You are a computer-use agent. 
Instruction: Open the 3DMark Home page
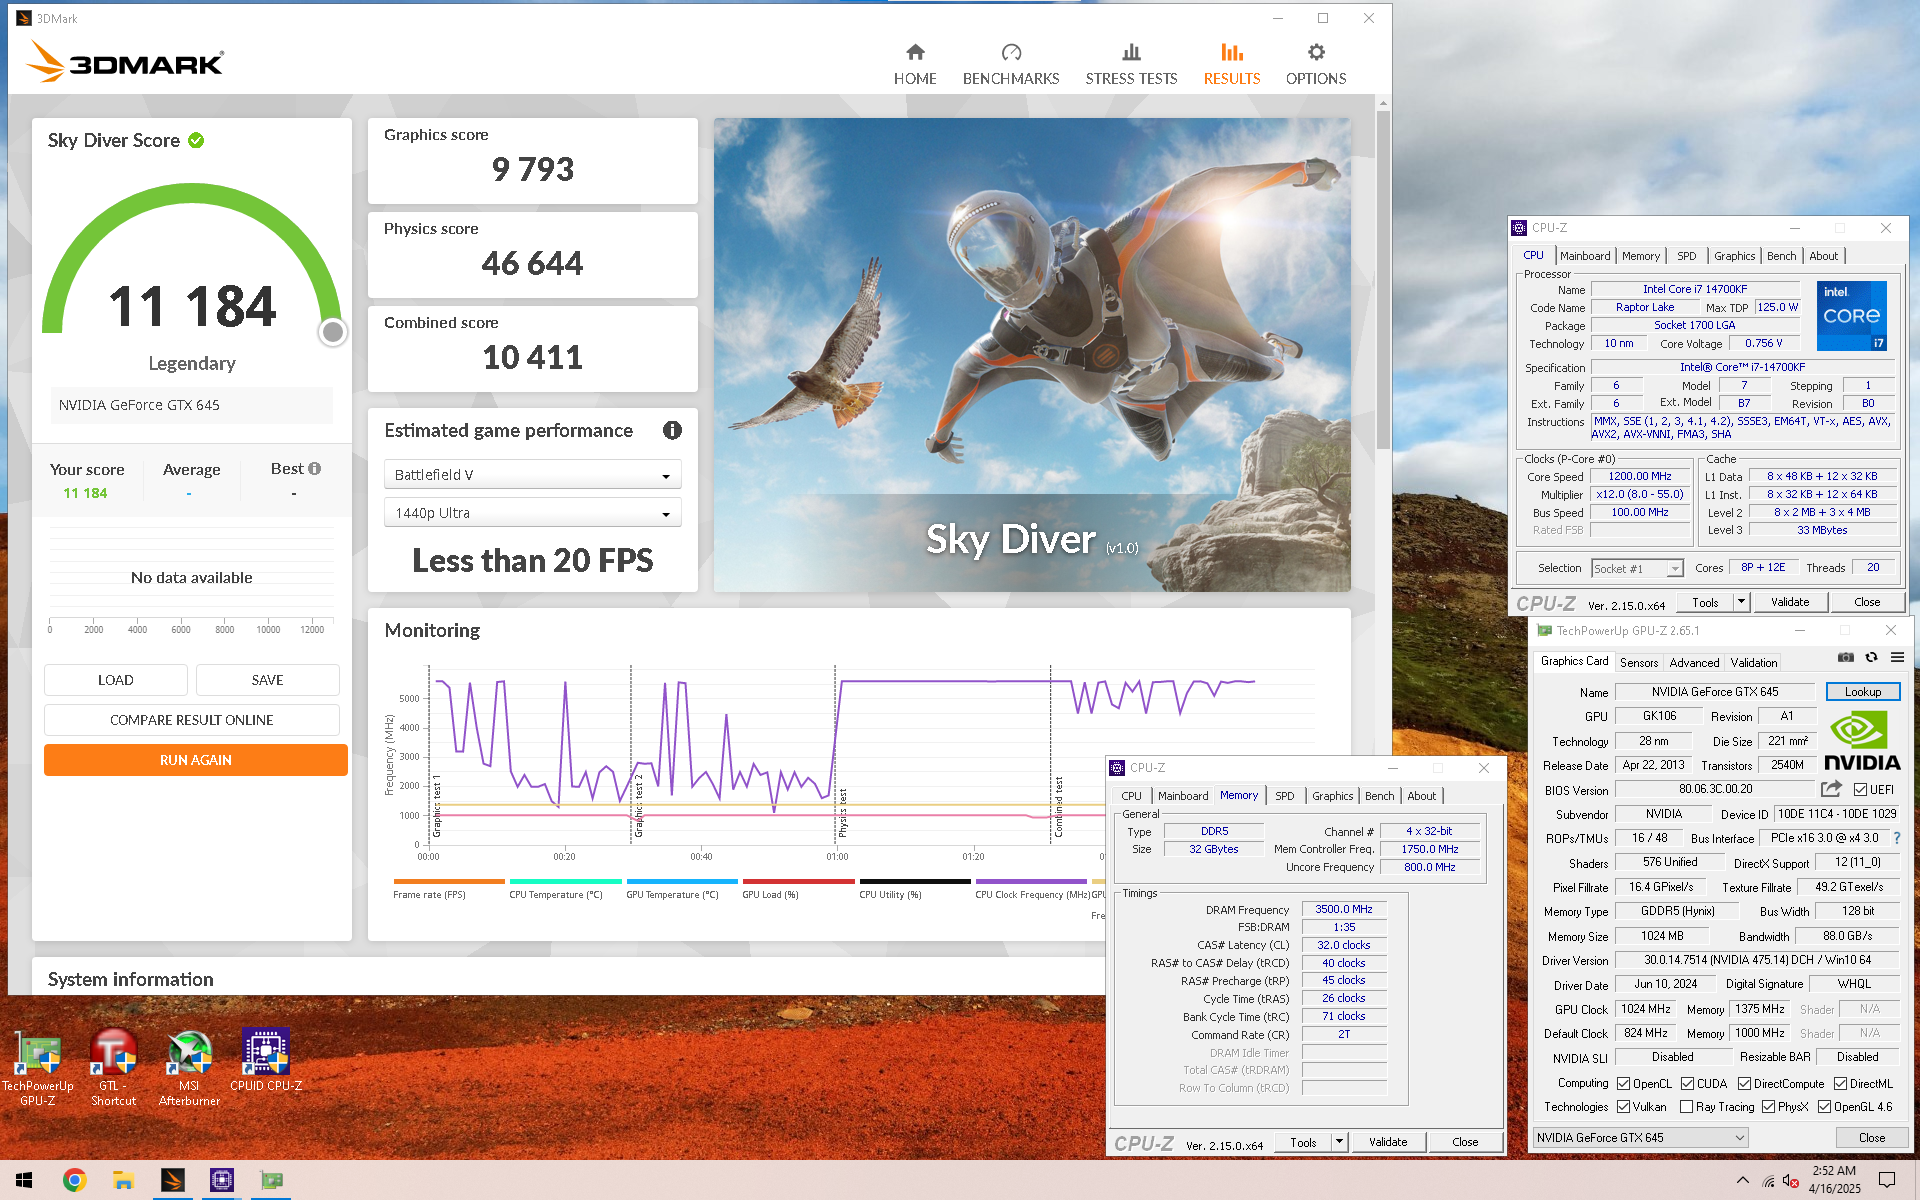click(x=915, y=64)
